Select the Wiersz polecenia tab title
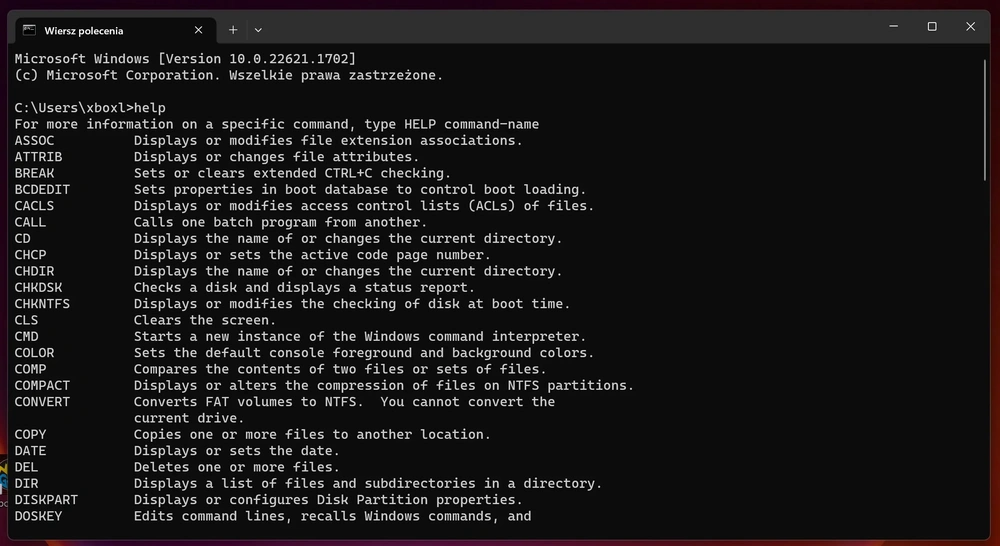 point(84,31)
